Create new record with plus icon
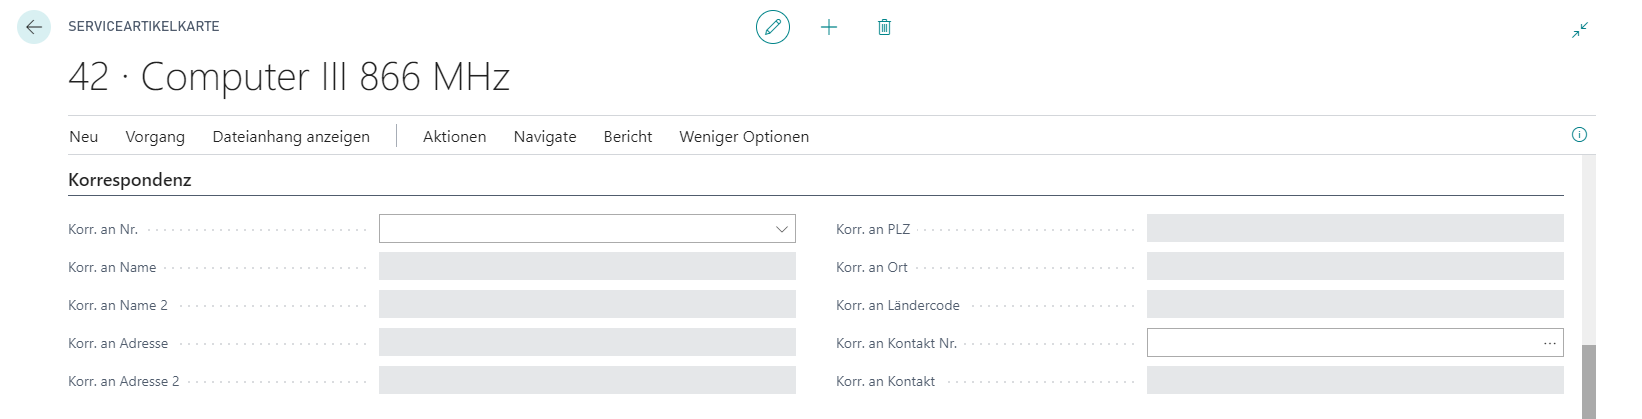1642x419 pixels. coord(829,27)
